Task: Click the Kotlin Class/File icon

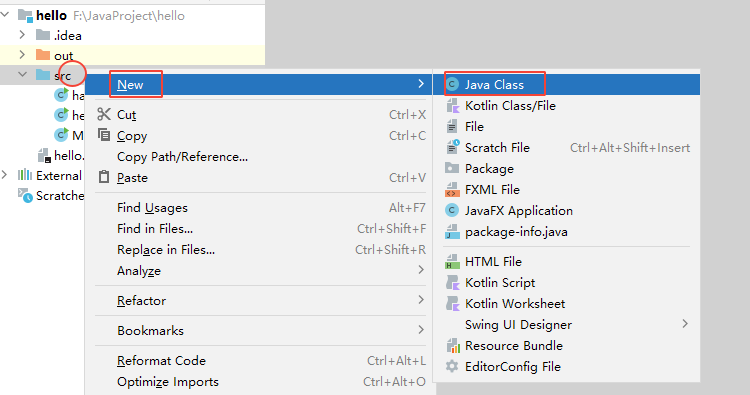Action: (x=452, y=106)
